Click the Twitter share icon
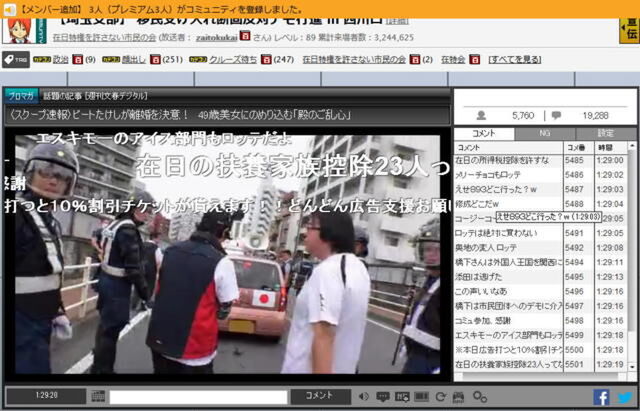 pos(625,396)
